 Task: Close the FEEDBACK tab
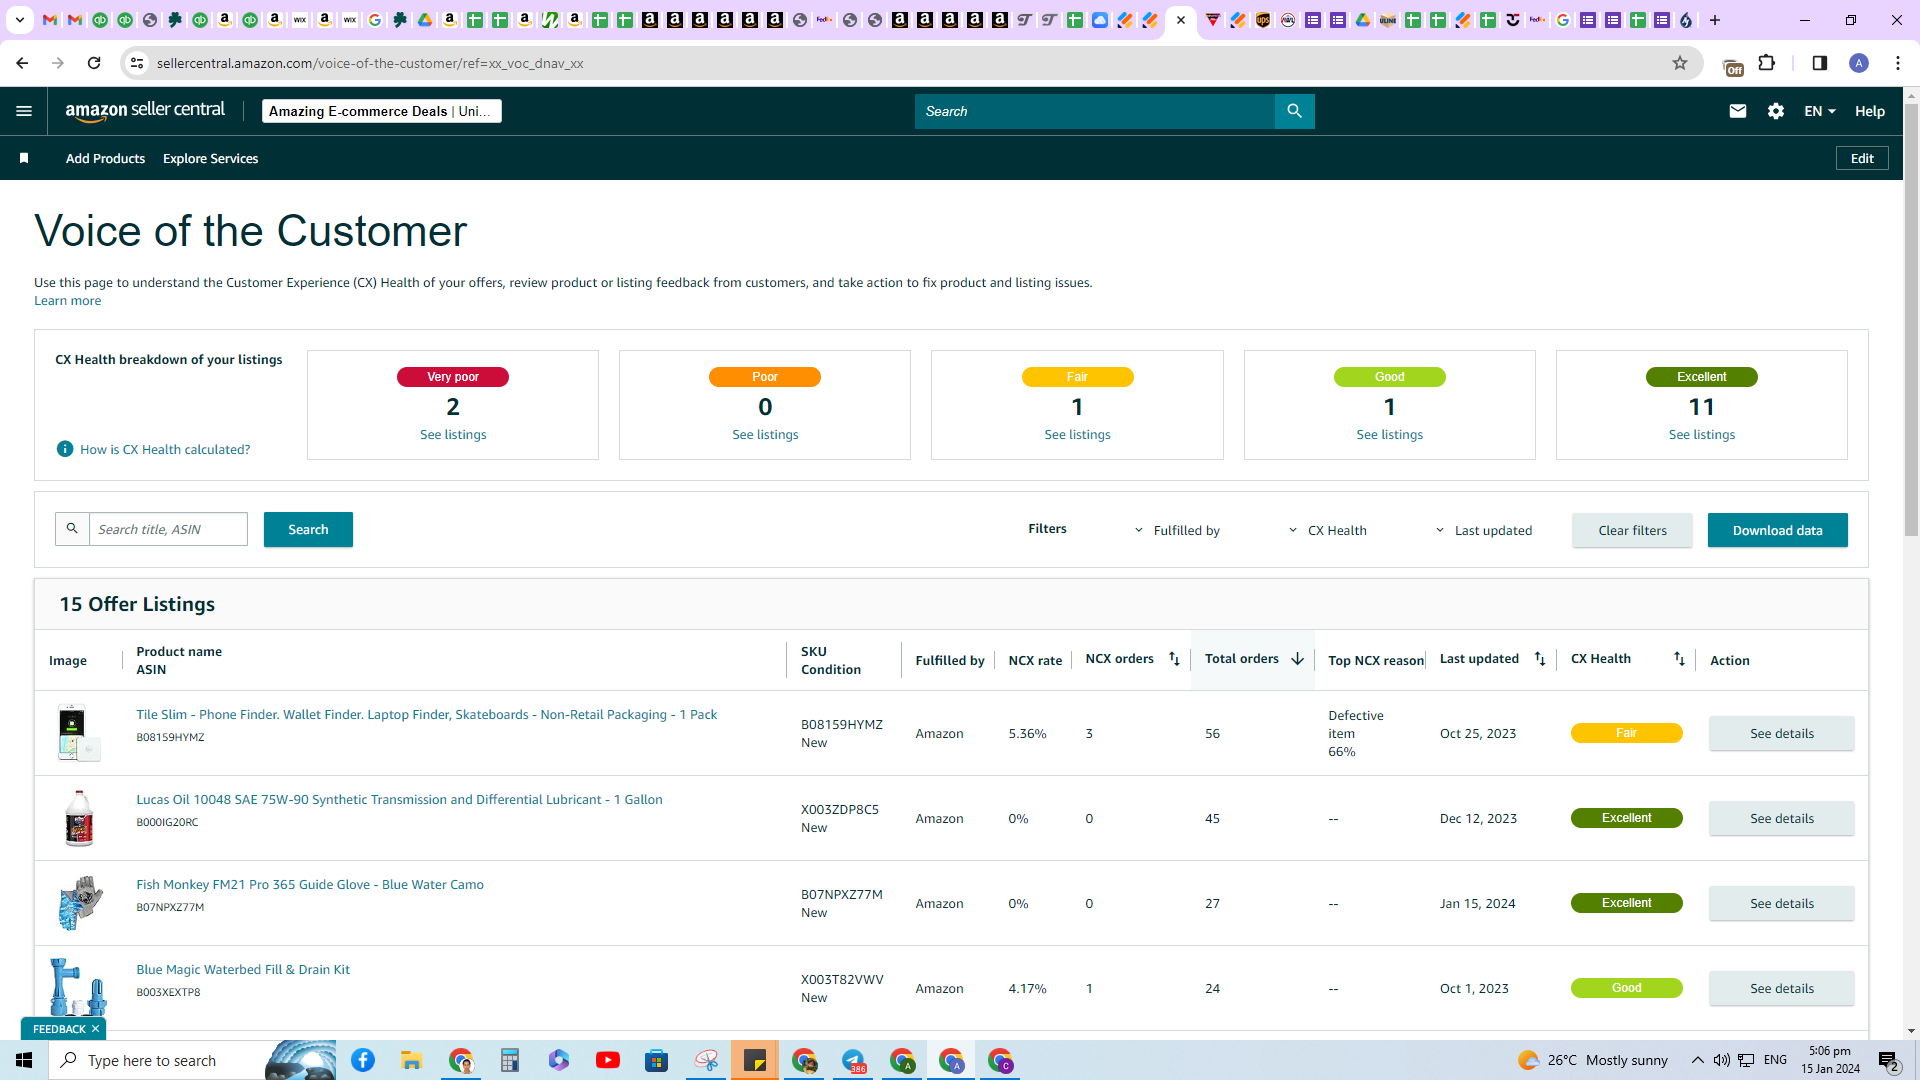(x=95, y=1029)
